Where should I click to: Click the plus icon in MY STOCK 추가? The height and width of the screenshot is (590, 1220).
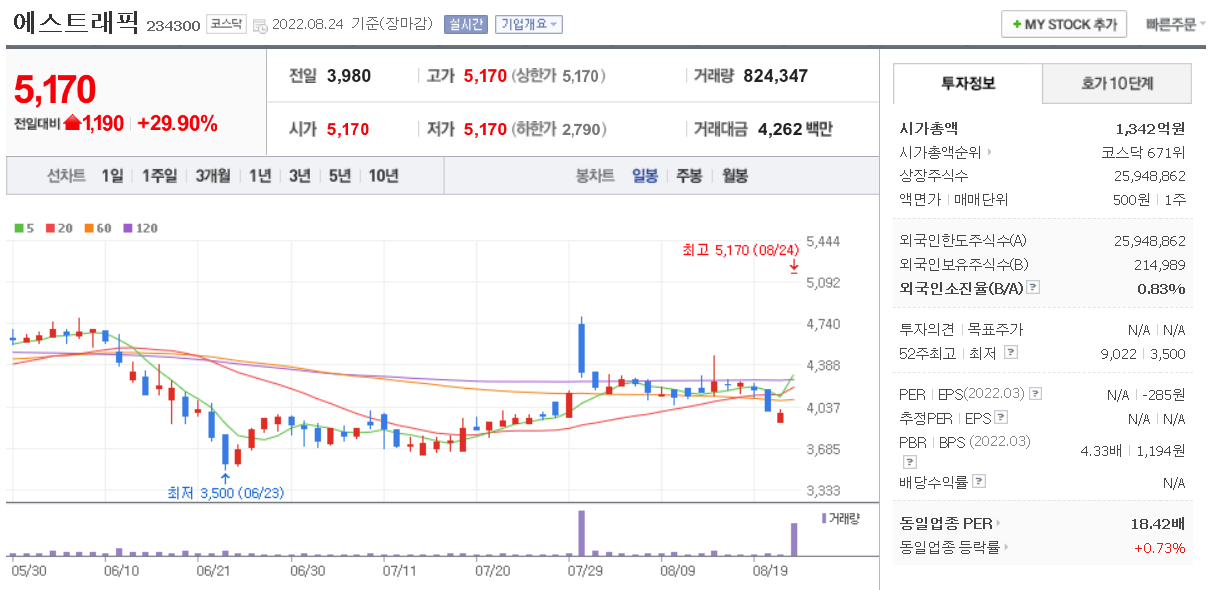click(1017, 24)
